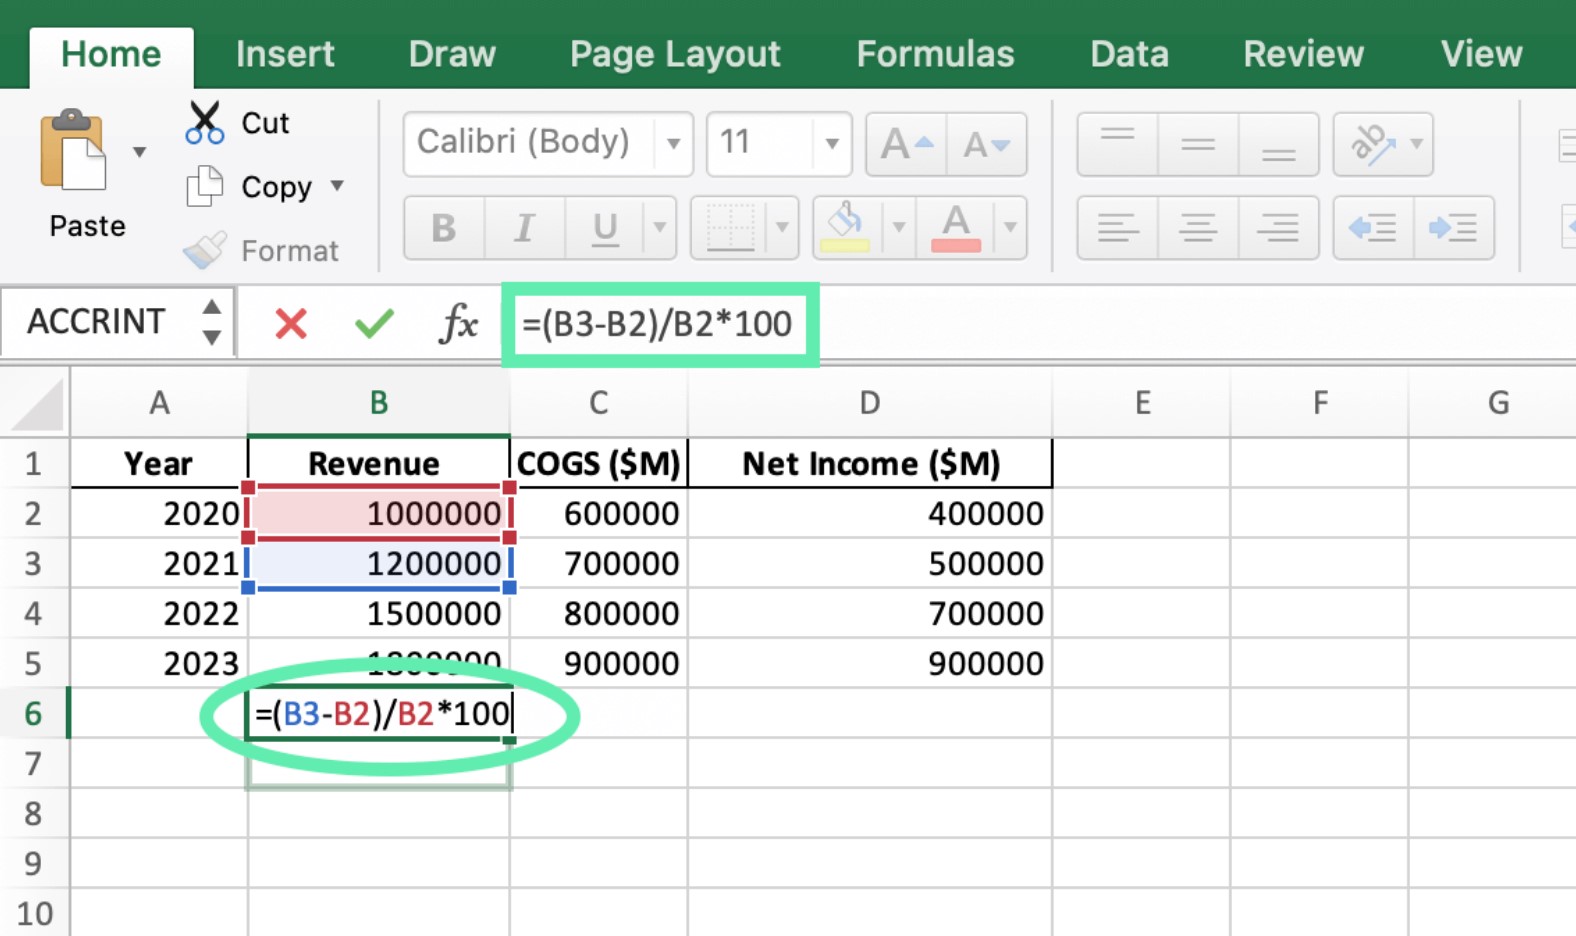Click COGS cell with 800000
Screen dimensions: 1576x936
point(598,613)
